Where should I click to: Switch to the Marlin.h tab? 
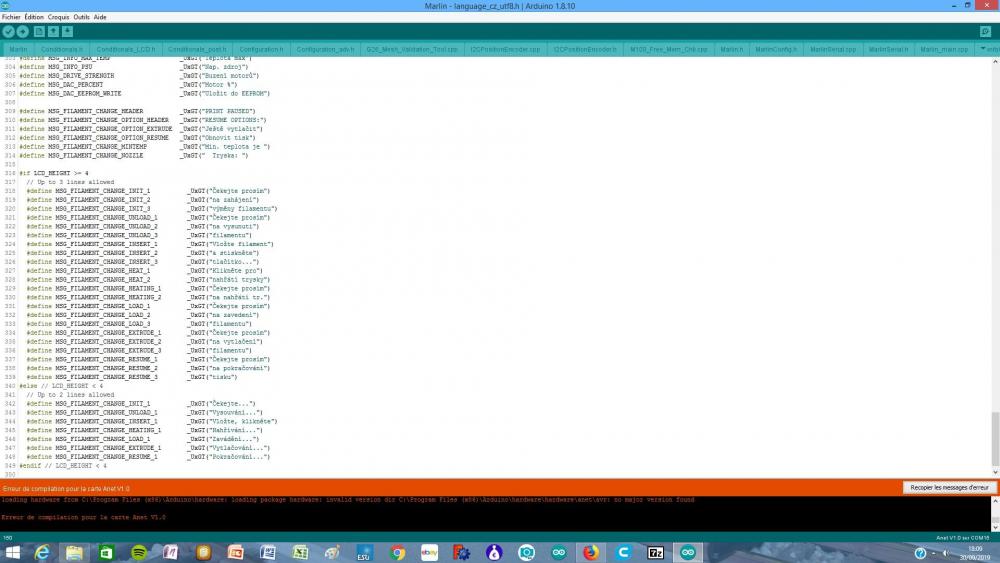[732, 49]
